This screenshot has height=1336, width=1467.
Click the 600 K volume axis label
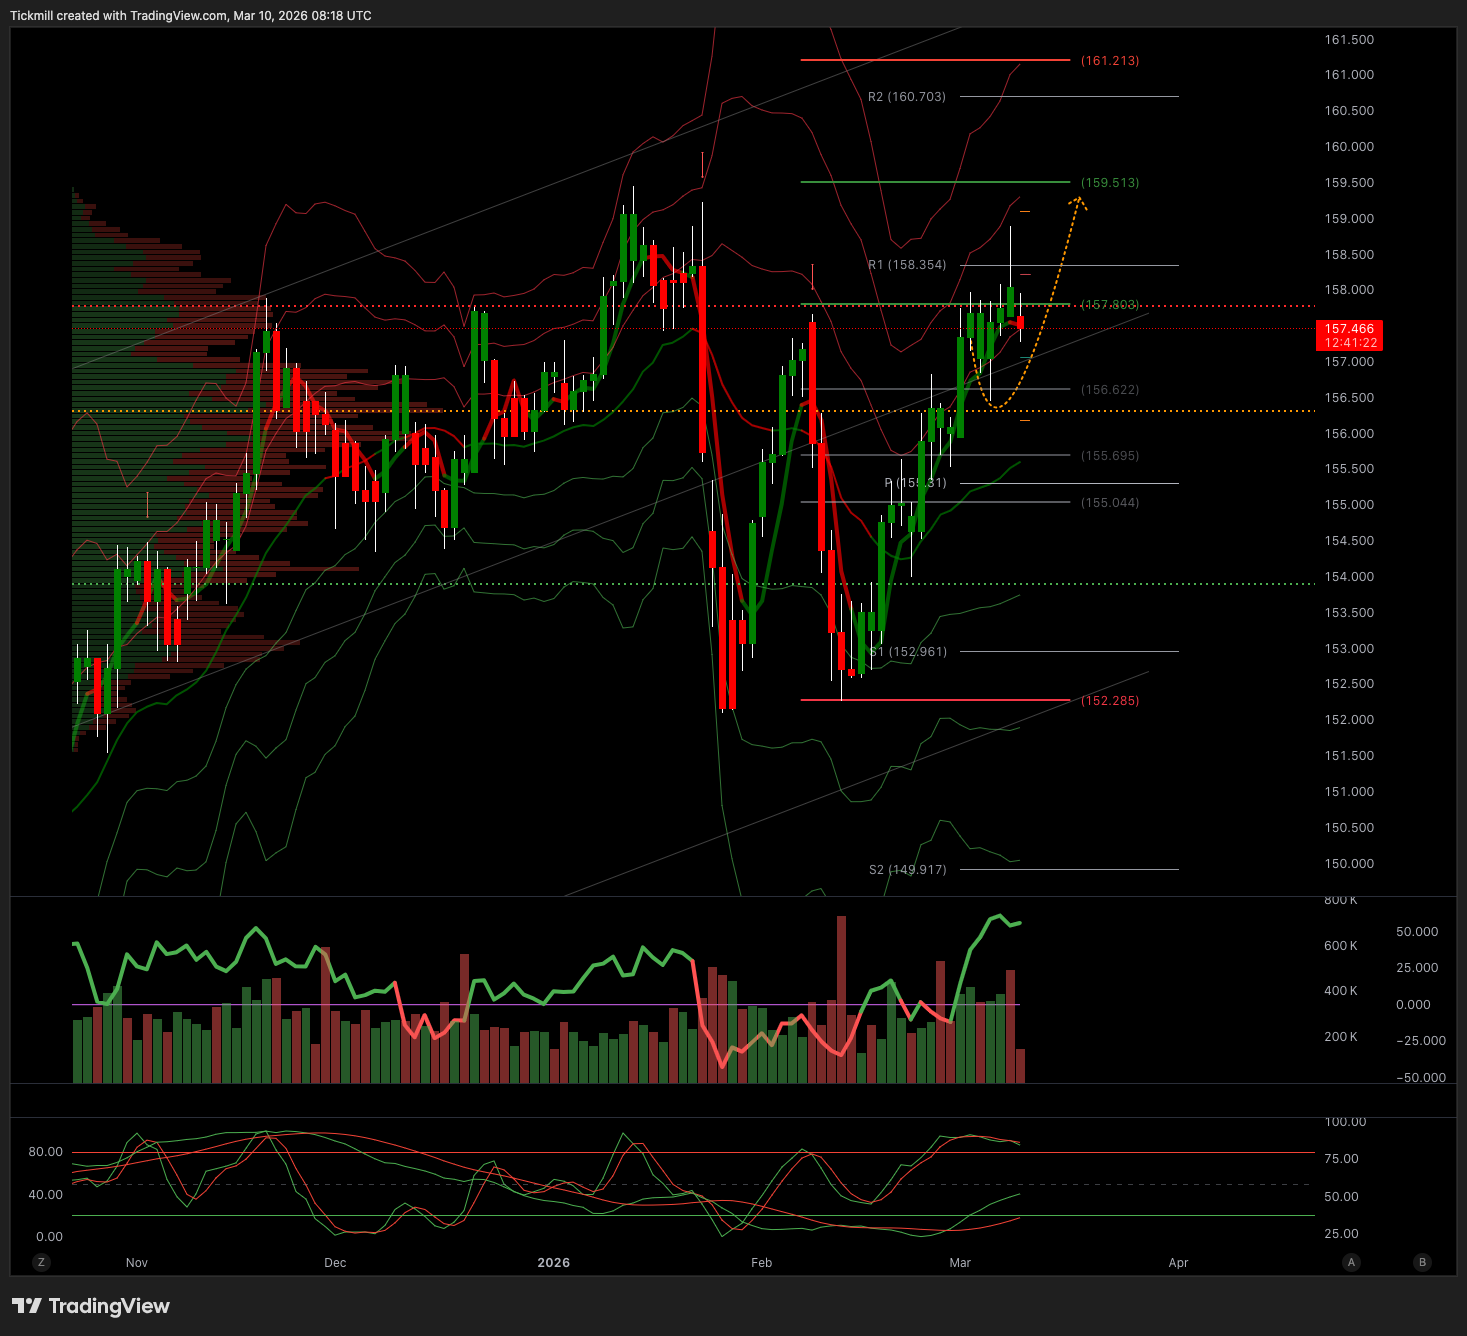[x=1341, y=946]
